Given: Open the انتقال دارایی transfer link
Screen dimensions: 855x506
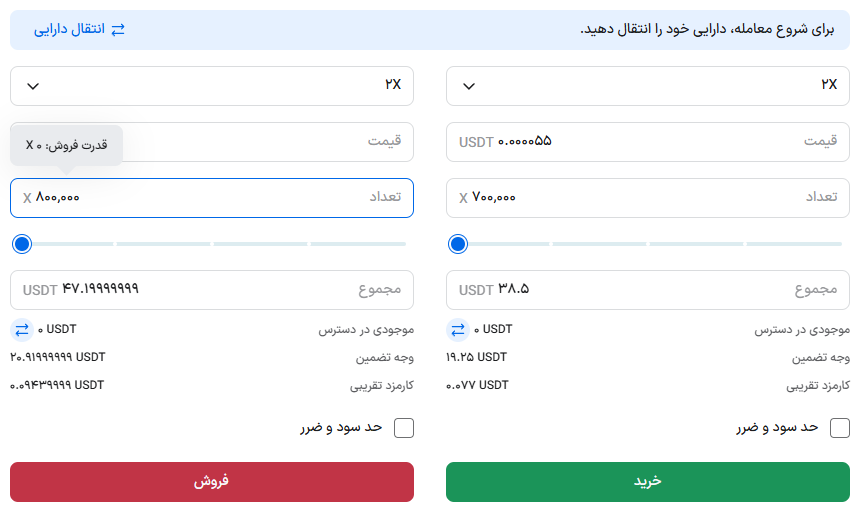Looking at the screenshot, I should tap(69, 30).
